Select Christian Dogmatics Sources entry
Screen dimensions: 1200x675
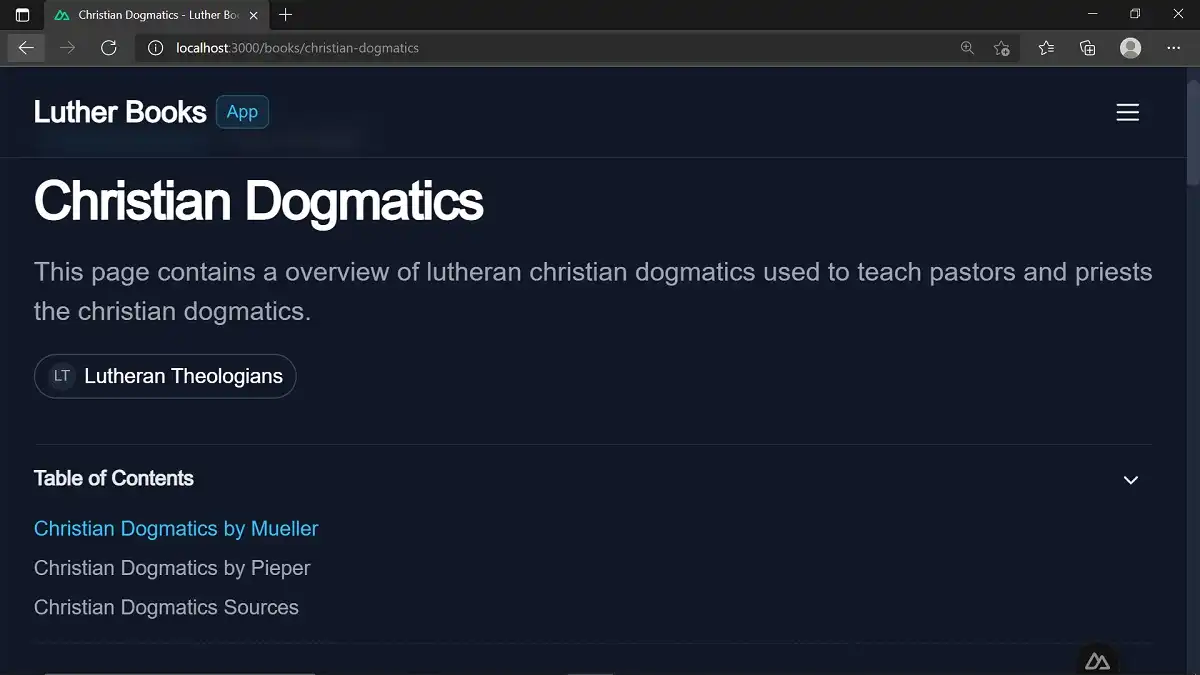[166, 607]
